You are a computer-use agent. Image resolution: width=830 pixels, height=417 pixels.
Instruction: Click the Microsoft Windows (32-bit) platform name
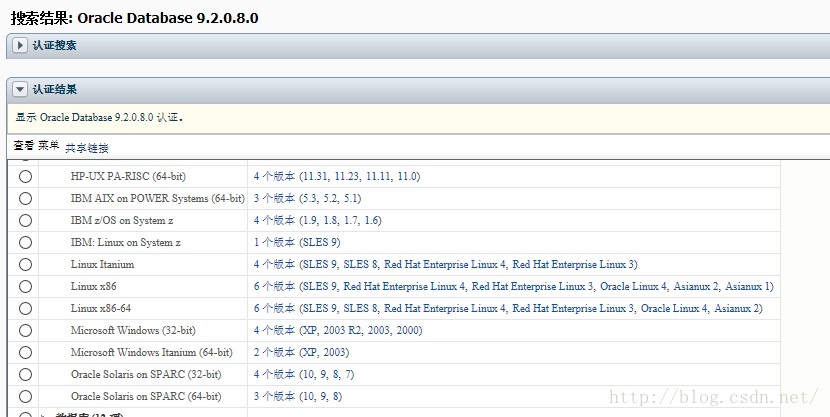133,330
